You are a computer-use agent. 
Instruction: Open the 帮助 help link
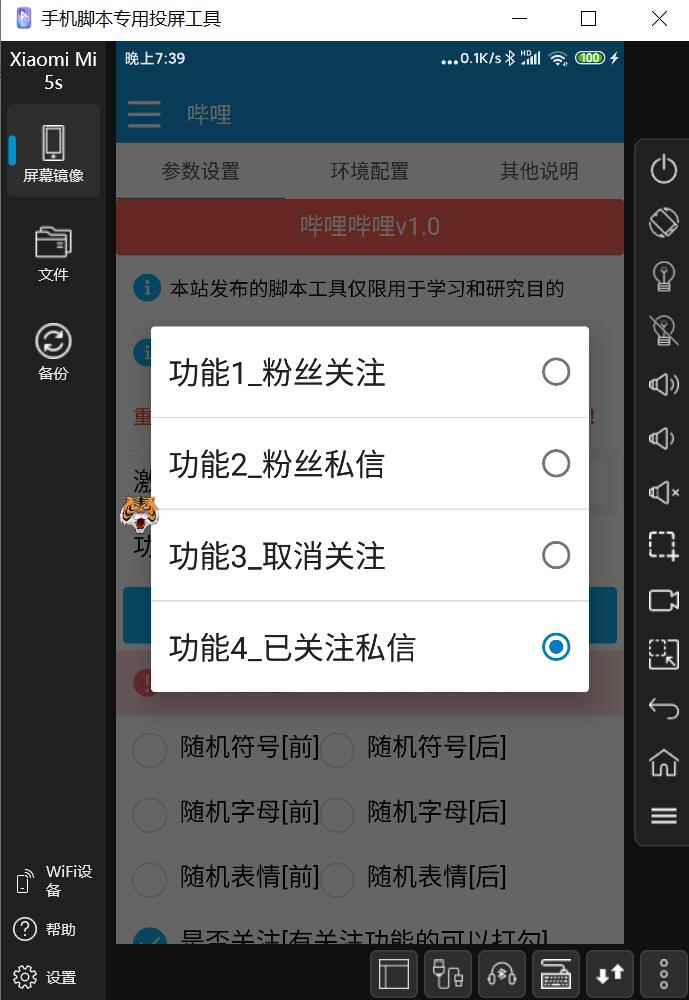(45, 929)
